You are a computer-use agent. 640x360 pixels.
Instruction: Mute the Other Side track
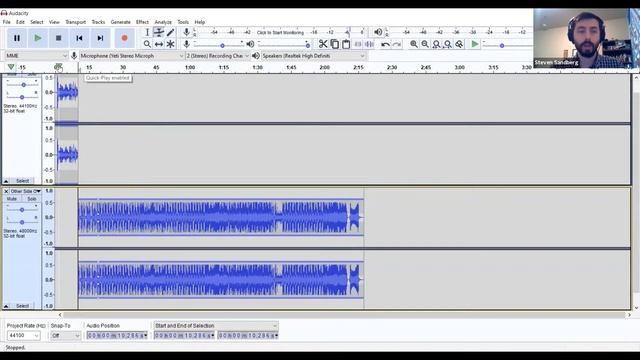[12, 199]
